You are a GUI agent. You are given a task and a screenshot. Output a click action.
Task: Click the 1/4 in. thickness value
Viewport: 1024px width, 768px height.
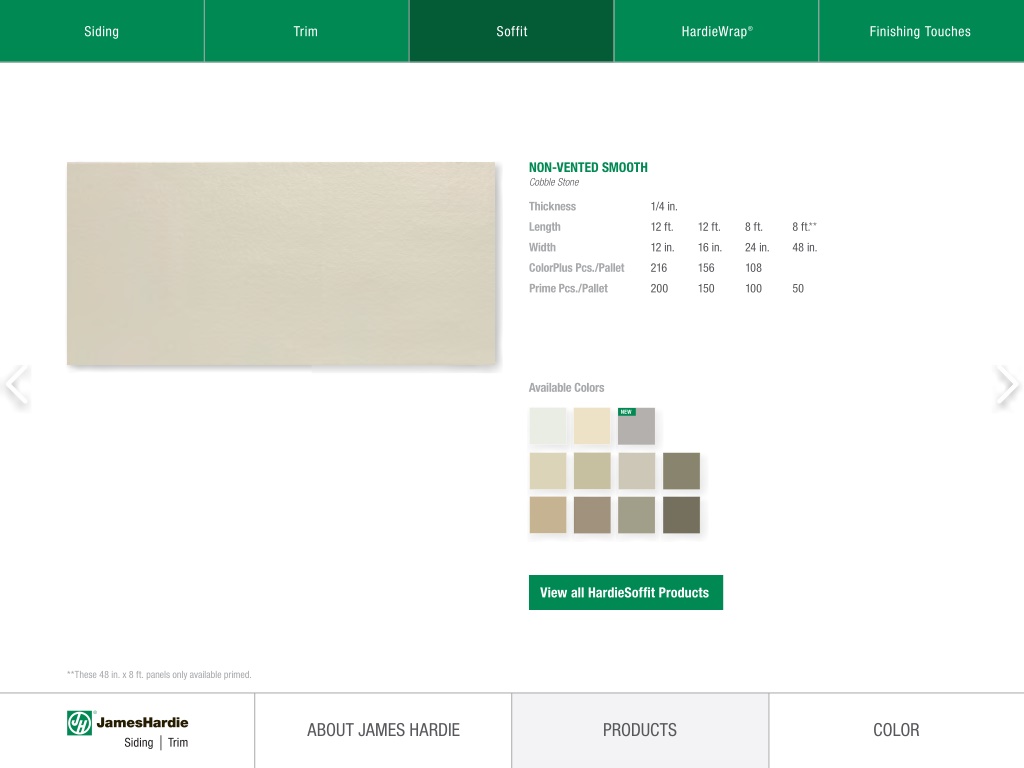[664, 206]
